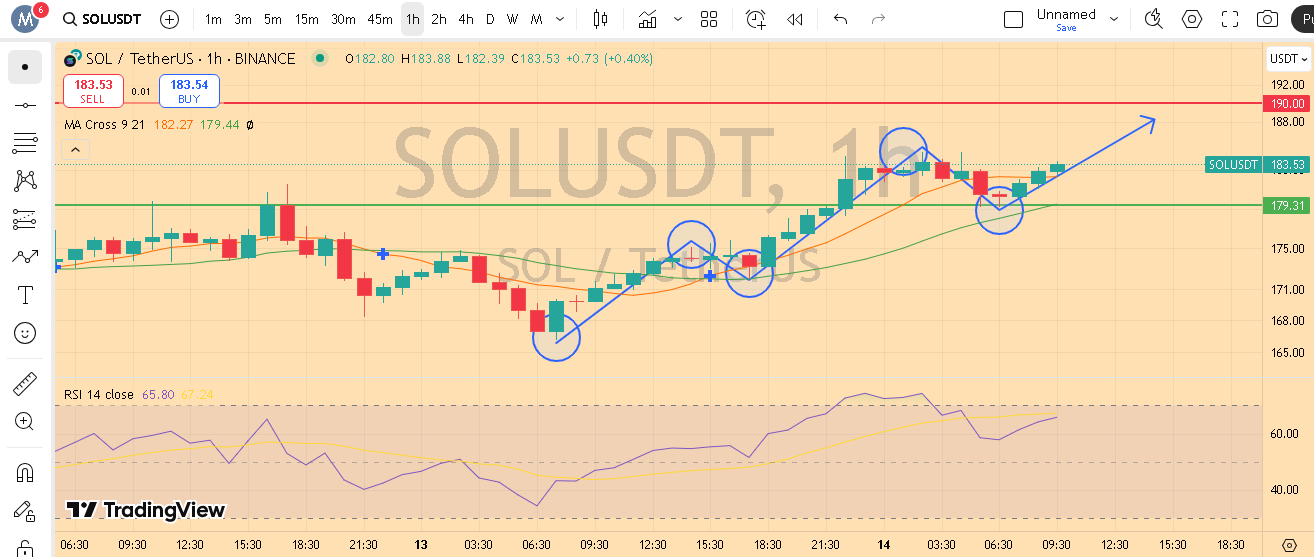The image size is (1314, 557).
Task: Click the ø icon beside MA Cross values
Action: coord(249,125)
